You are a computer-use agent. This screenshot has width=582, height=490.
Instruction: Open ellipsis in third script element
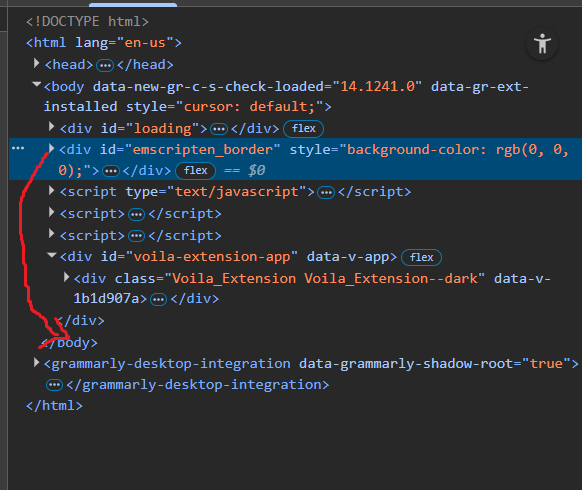pos(136,236)
